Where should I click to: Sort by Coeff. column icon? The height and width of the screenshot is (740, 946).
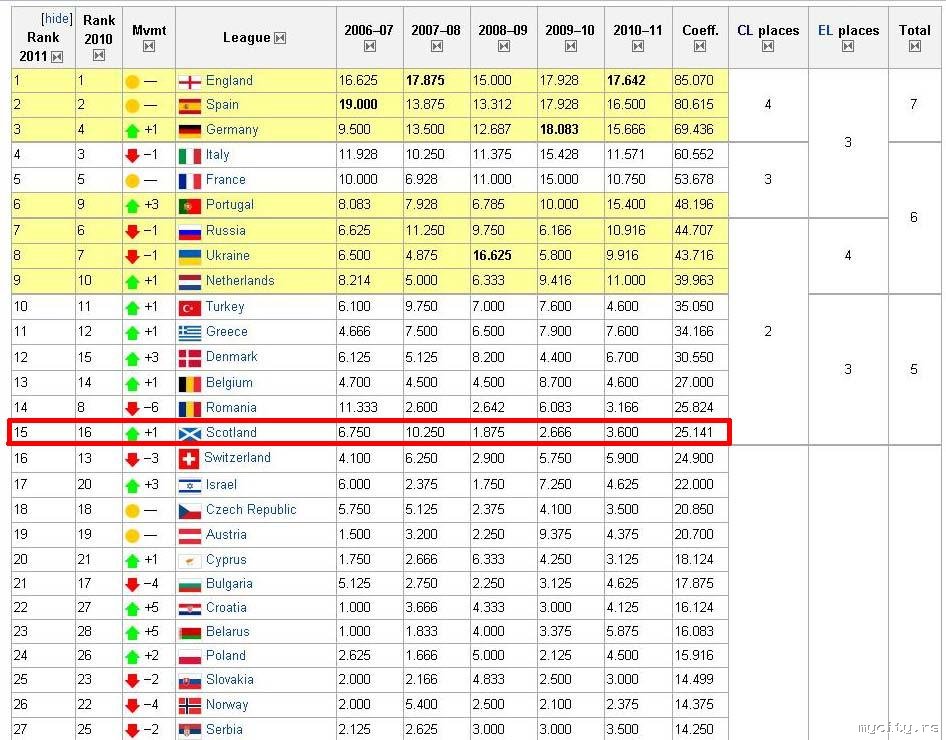click(700, 46)
